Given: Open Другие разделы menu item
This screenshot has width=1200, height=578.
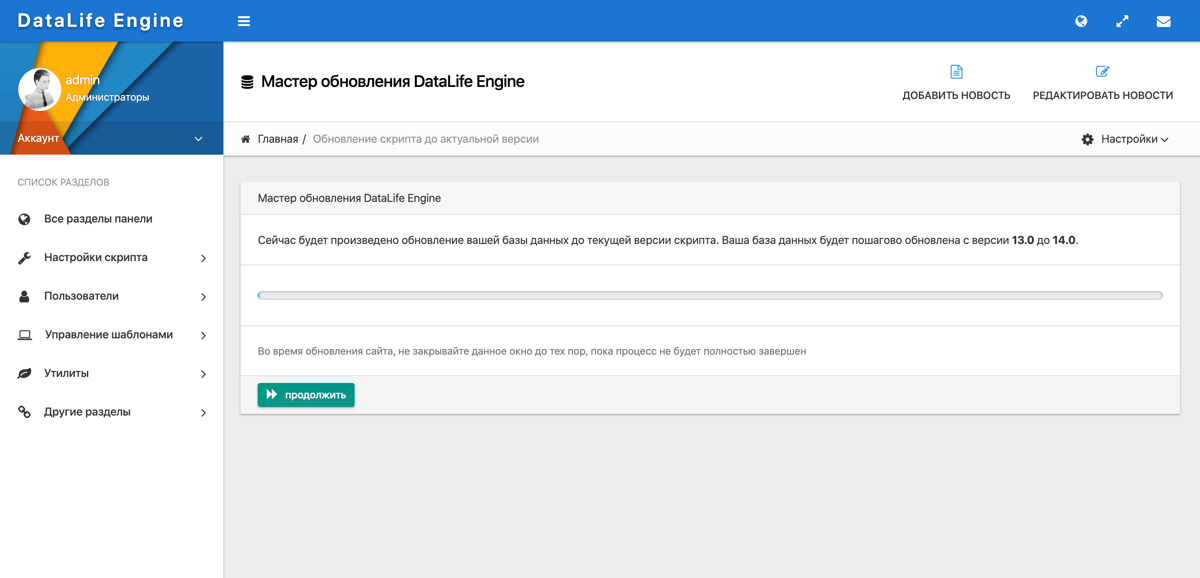Looking at the screenshot, I should tap(87, 412).
